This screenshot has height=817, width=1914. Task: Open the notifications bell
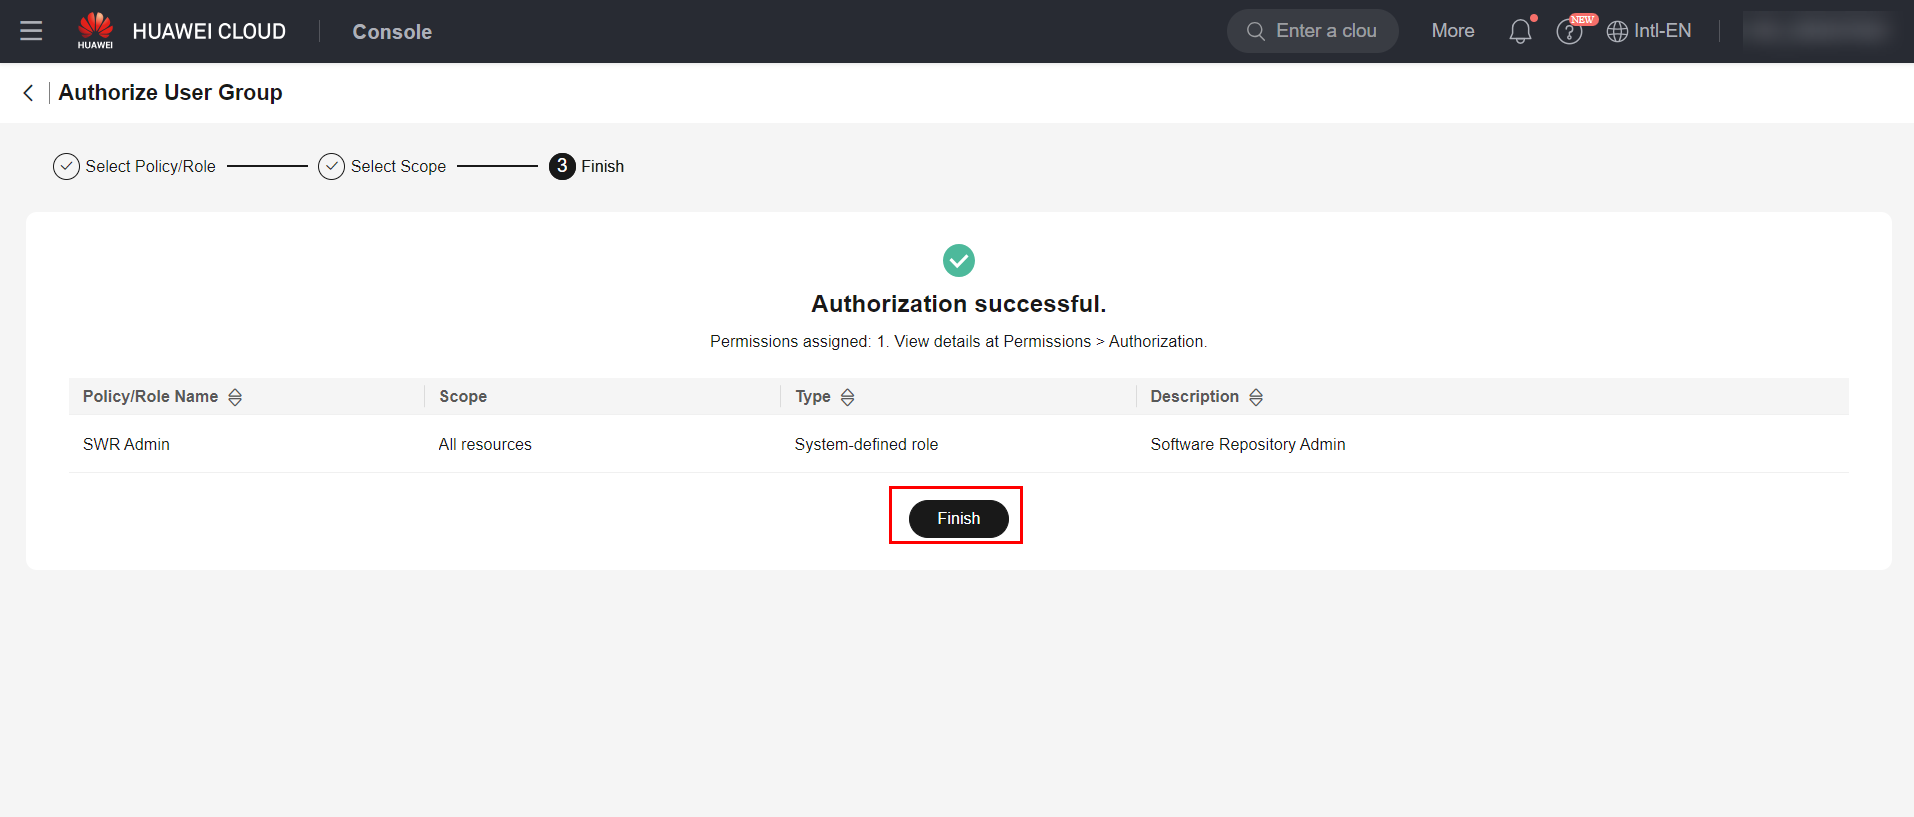click(x=1520, y=31)
